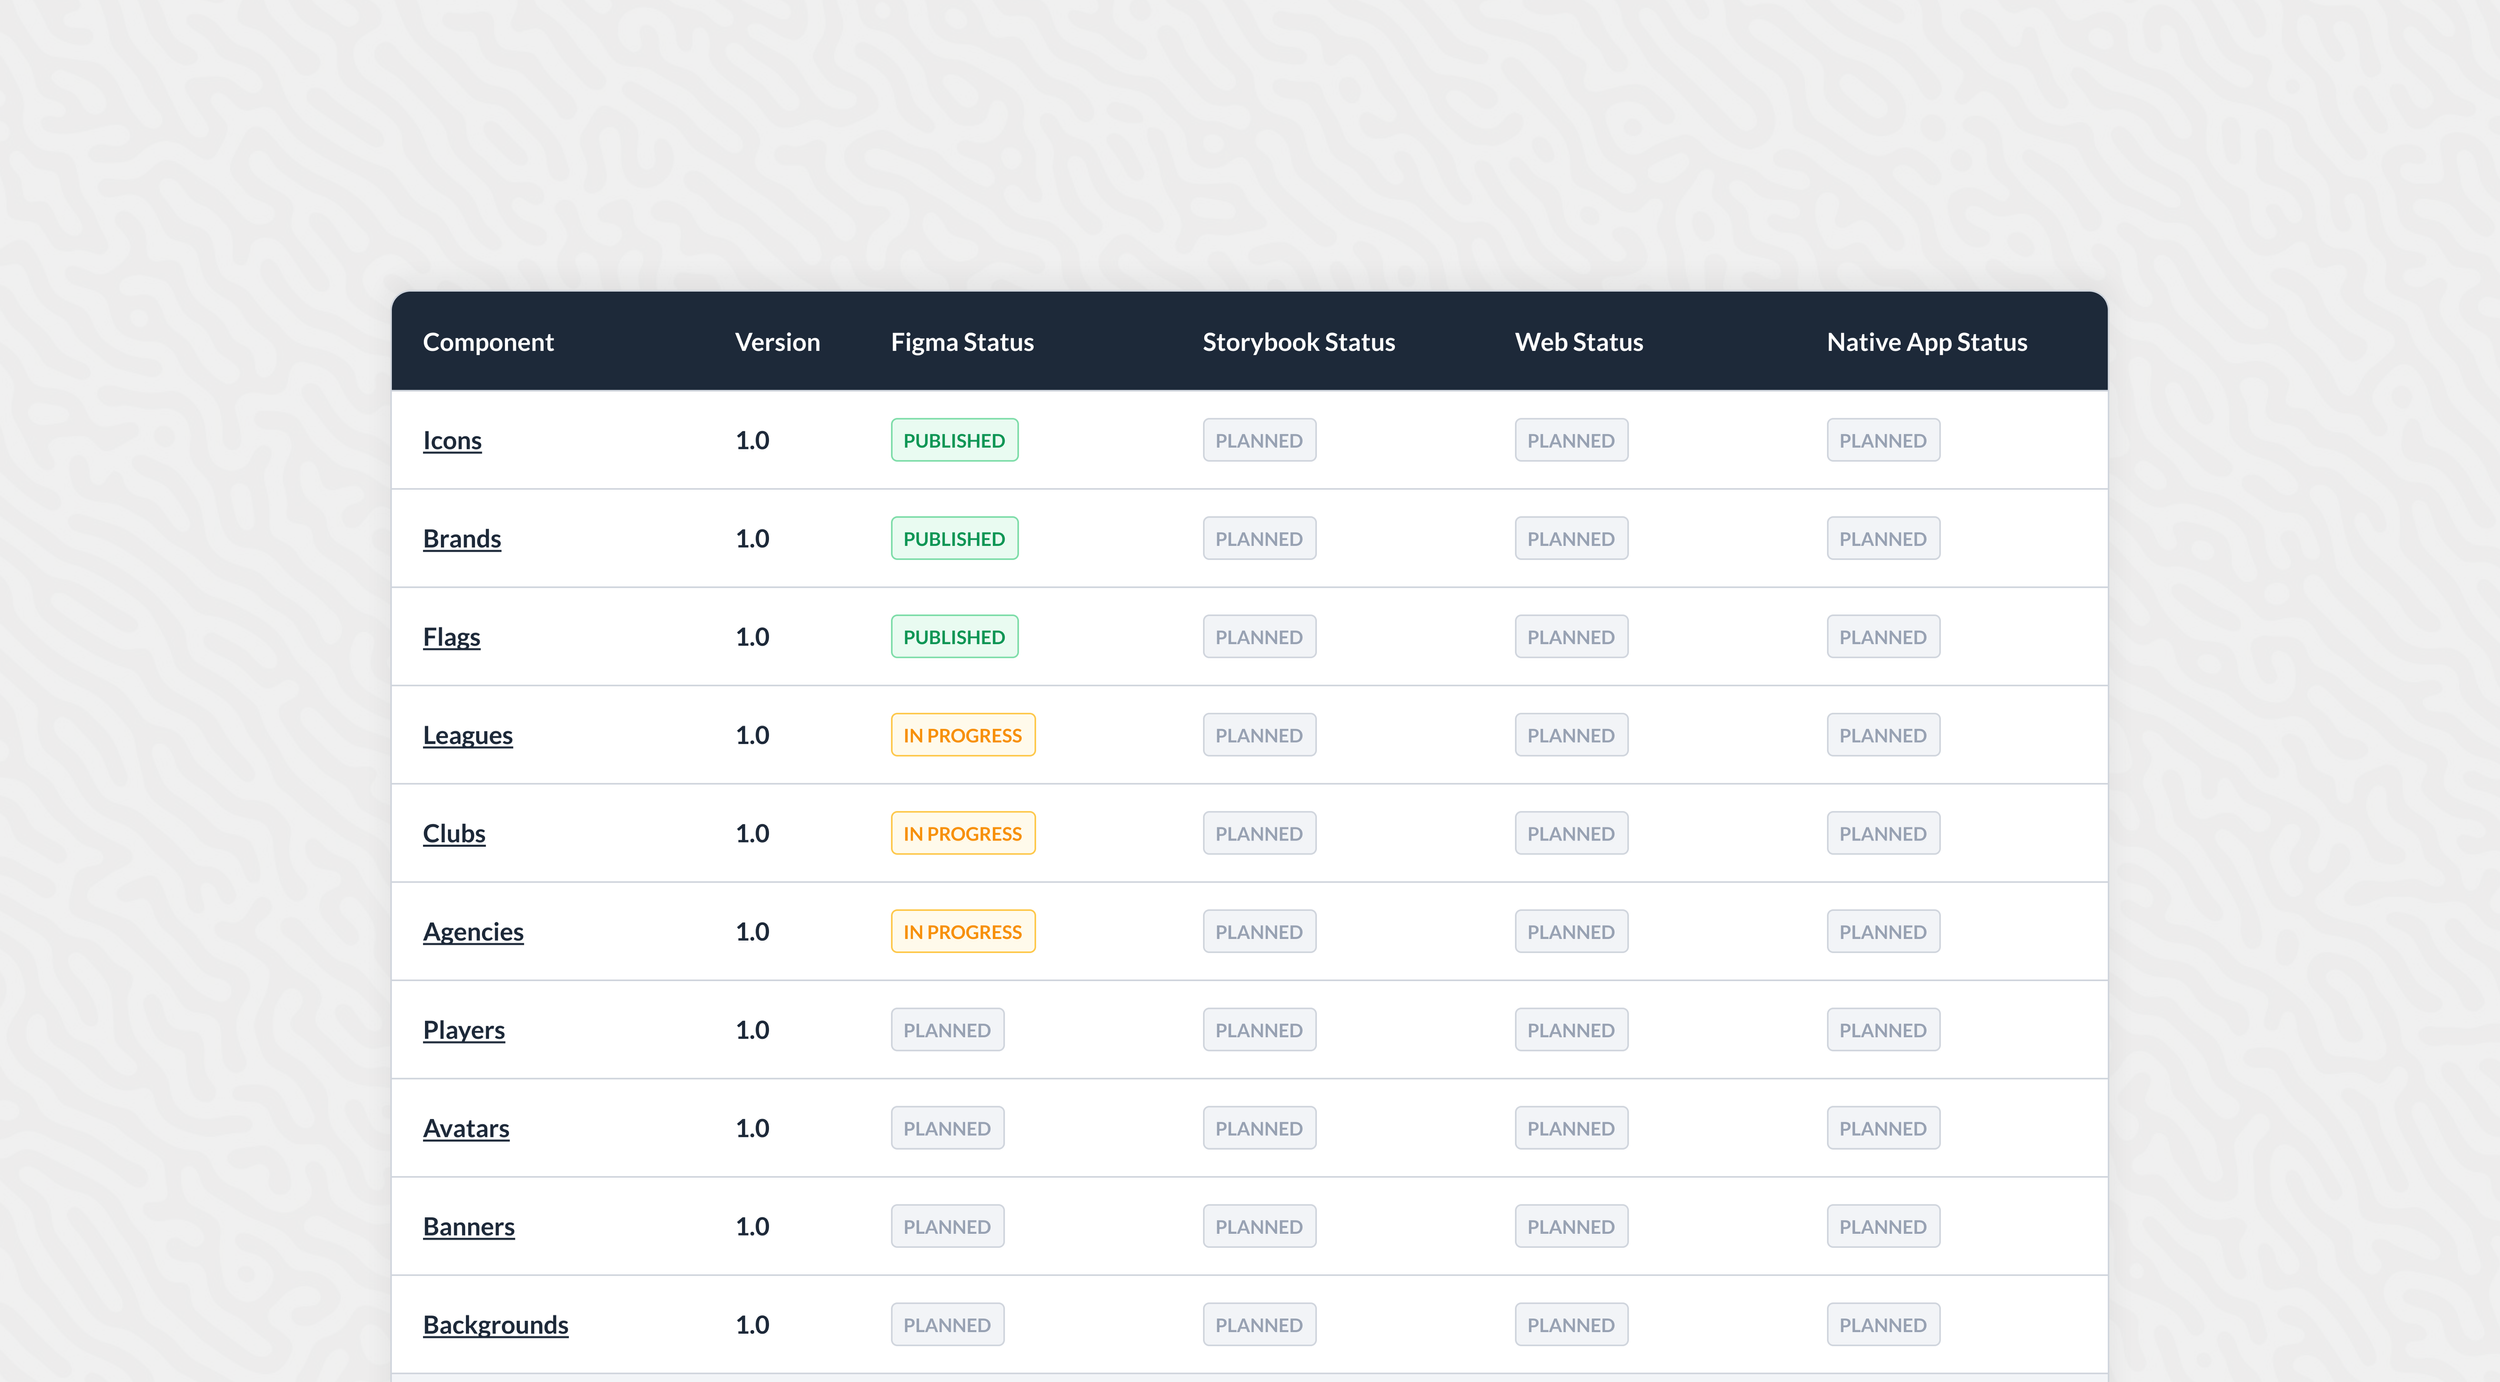Click Web PLANNED badge in Clubs row
The image size is (2500, 1382).
1572,833
